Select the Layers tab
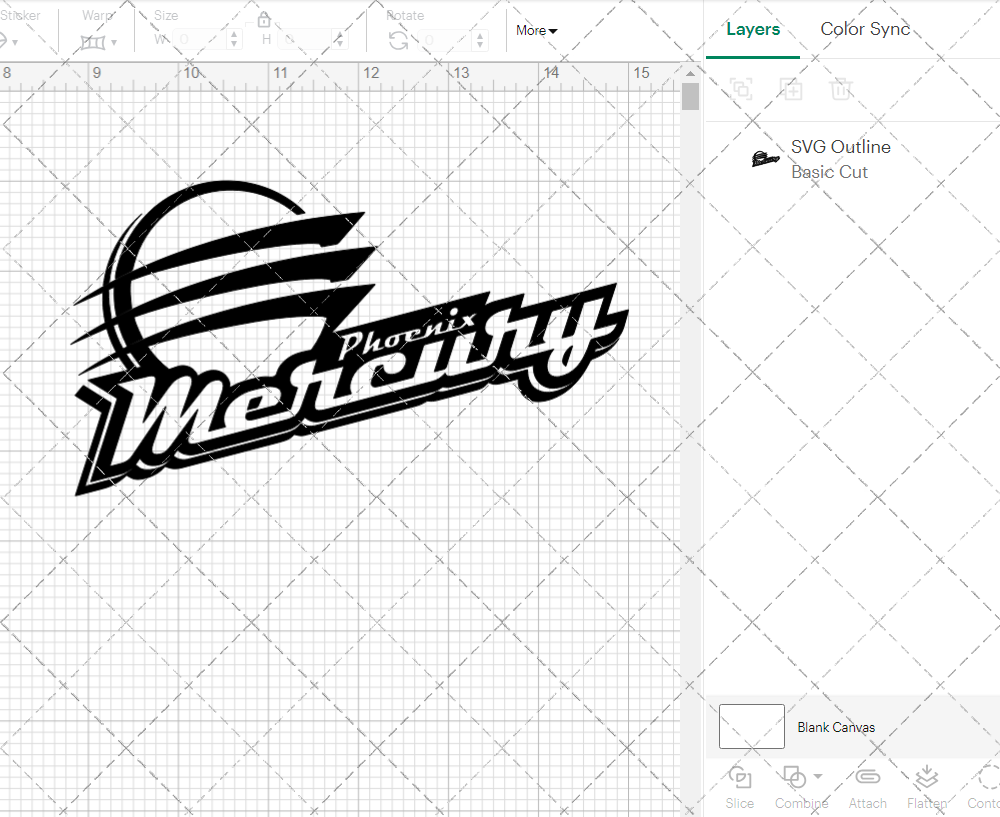The image size is (1000, 817). coord(753,29)
